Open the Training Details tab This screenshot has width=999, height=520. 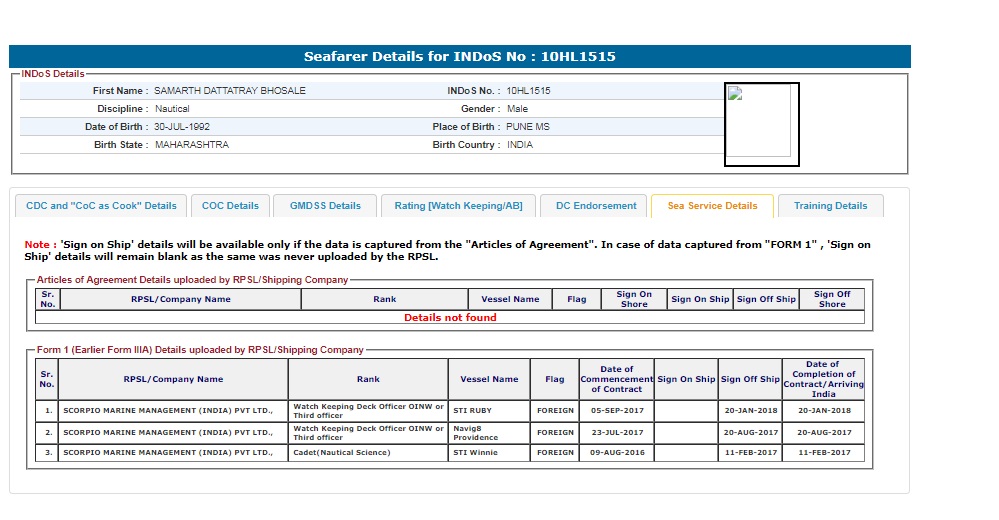pyautogui.click(x=830, y=206)
